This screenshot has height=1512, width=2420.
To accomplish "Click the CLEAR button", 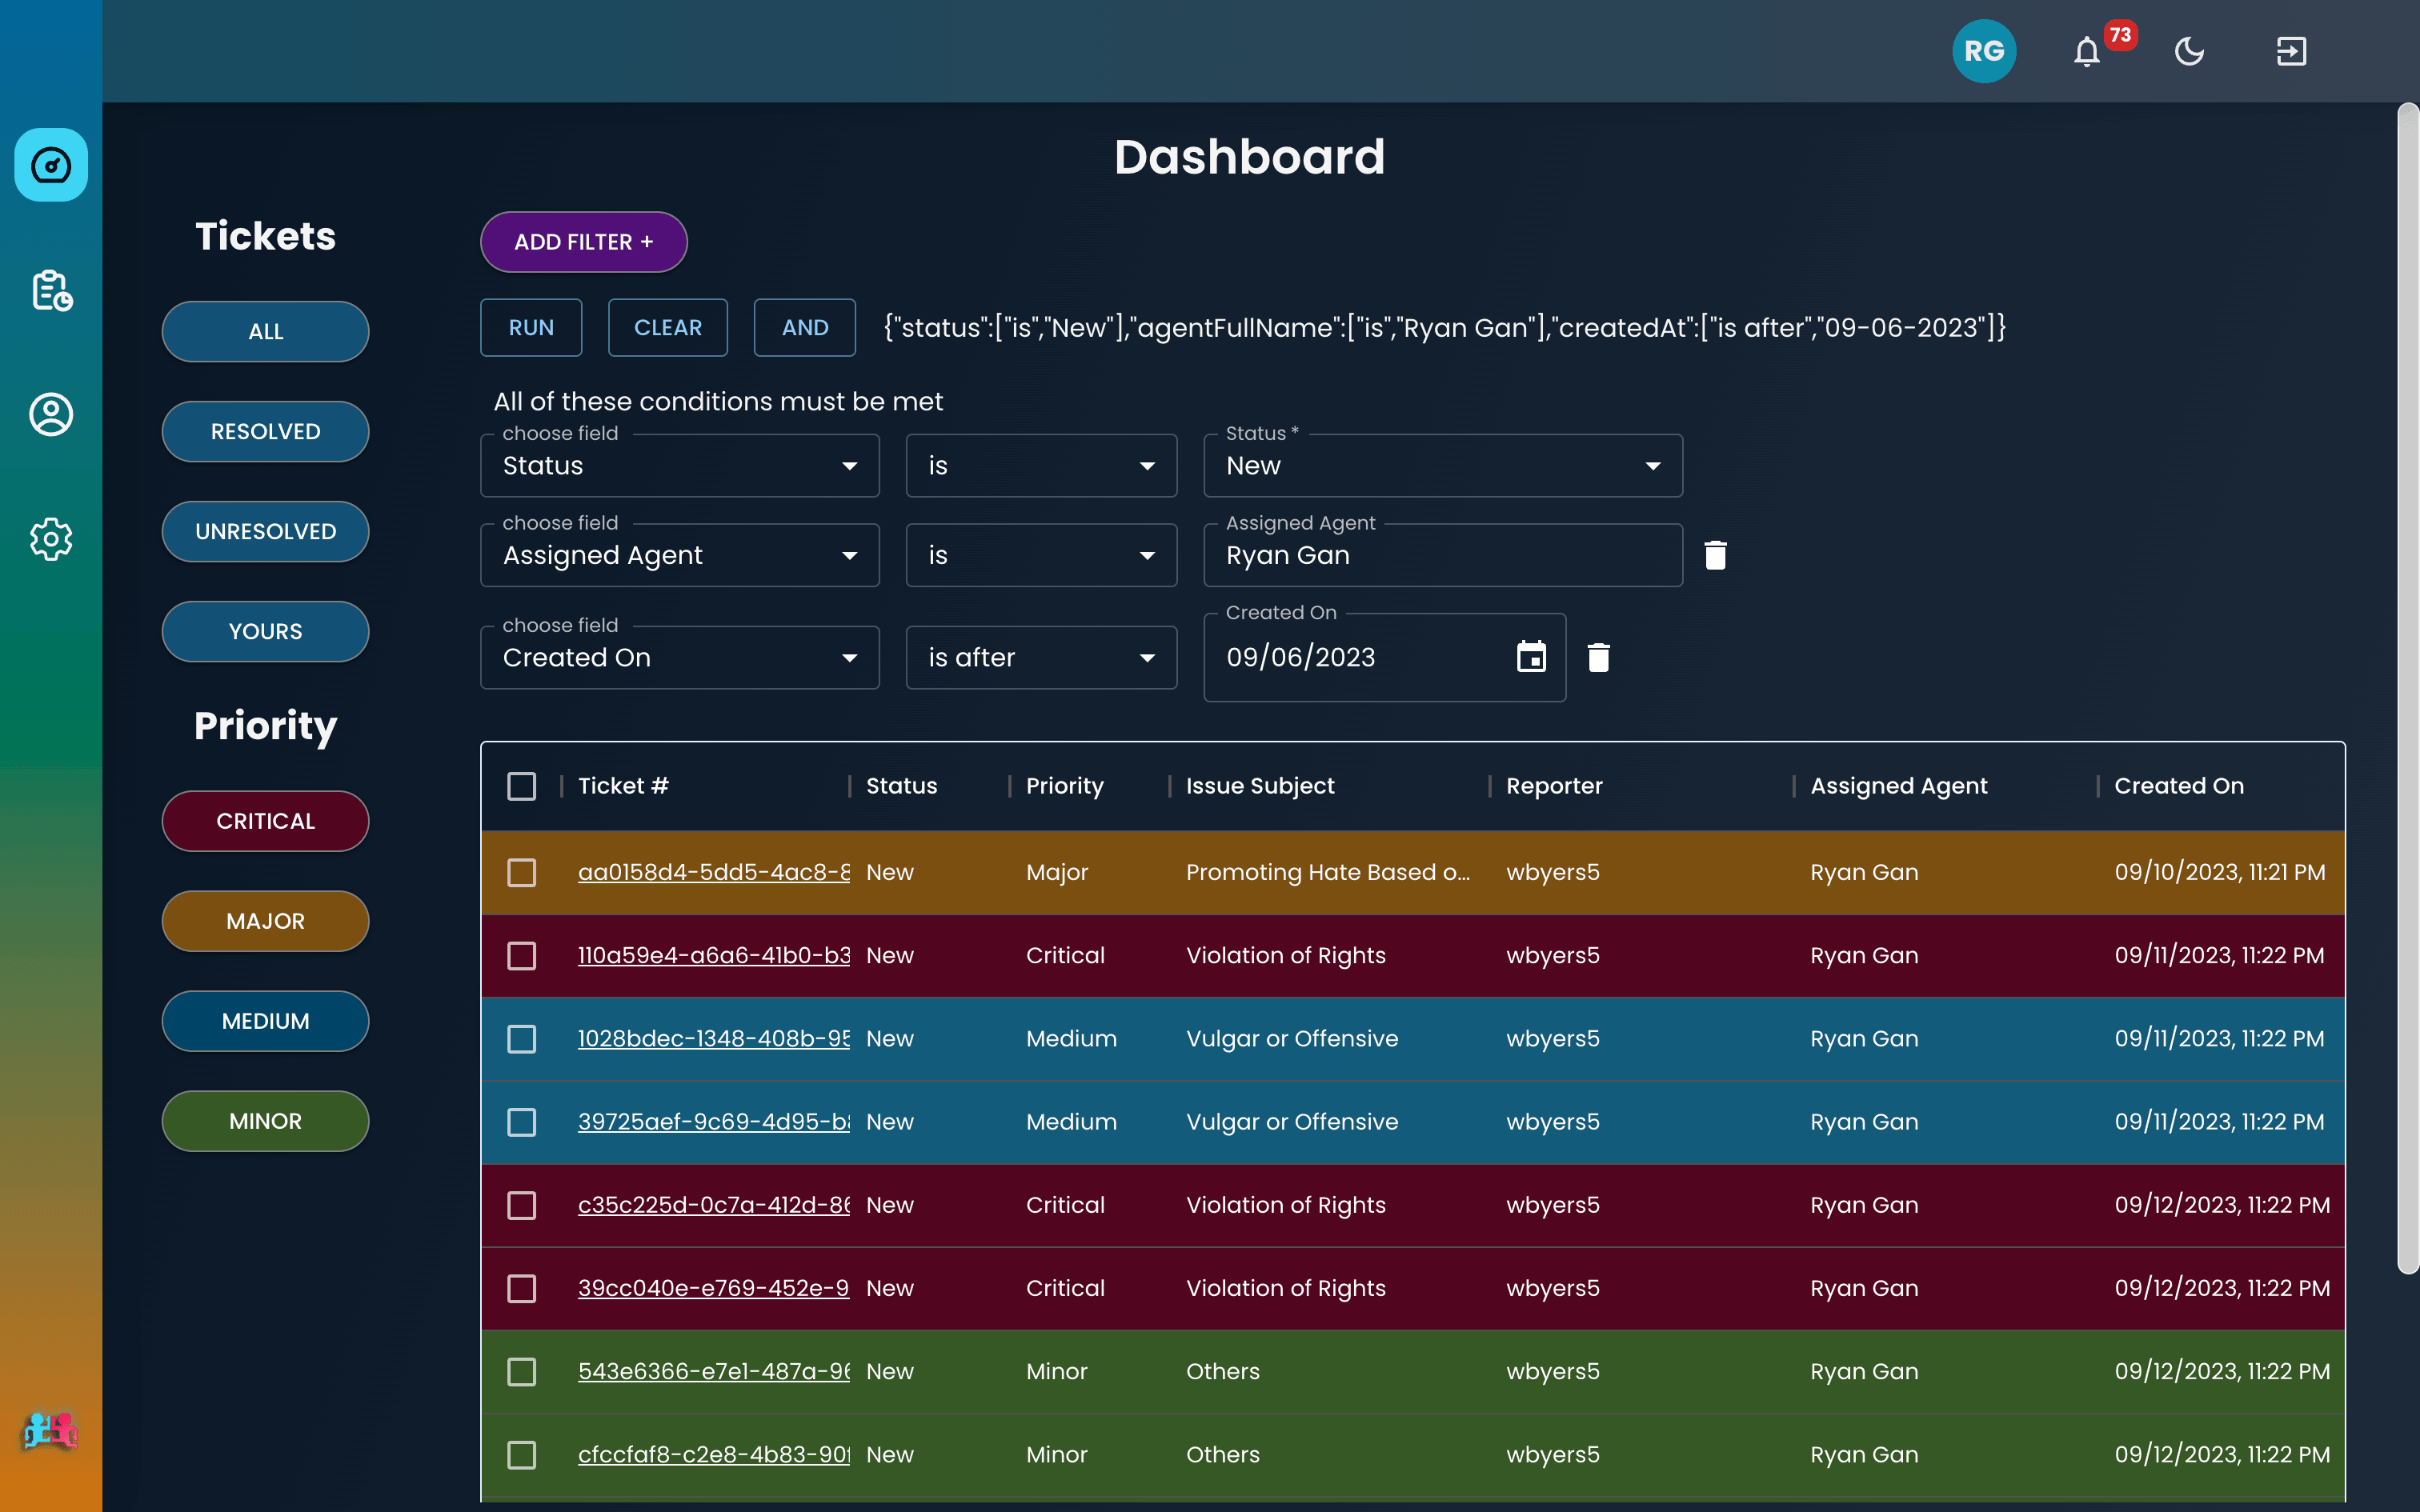I will 668,328.
